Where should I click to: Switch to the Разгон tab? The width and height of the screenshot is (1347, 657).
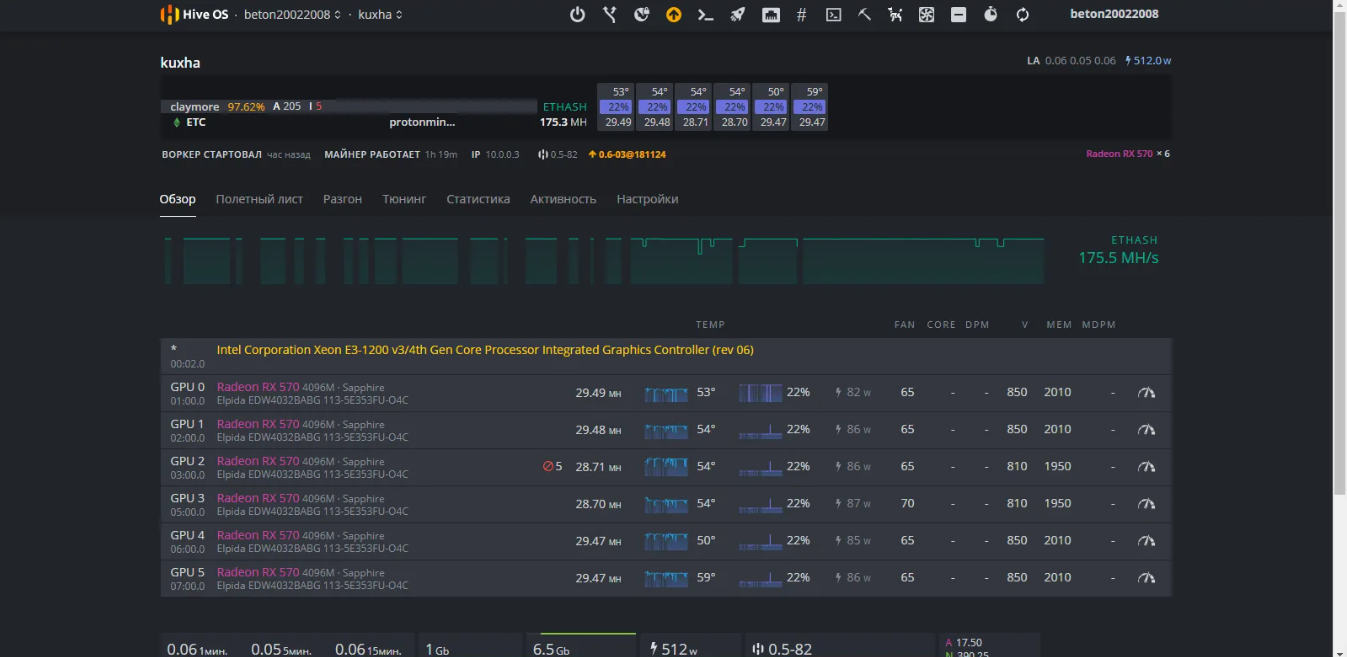342,199
